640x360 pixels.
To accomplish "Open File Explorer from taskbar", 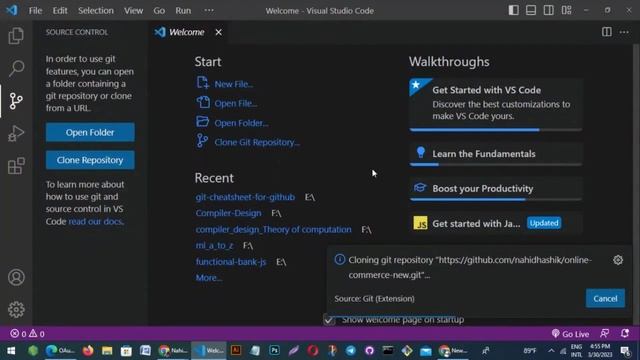I will point(107,351).
